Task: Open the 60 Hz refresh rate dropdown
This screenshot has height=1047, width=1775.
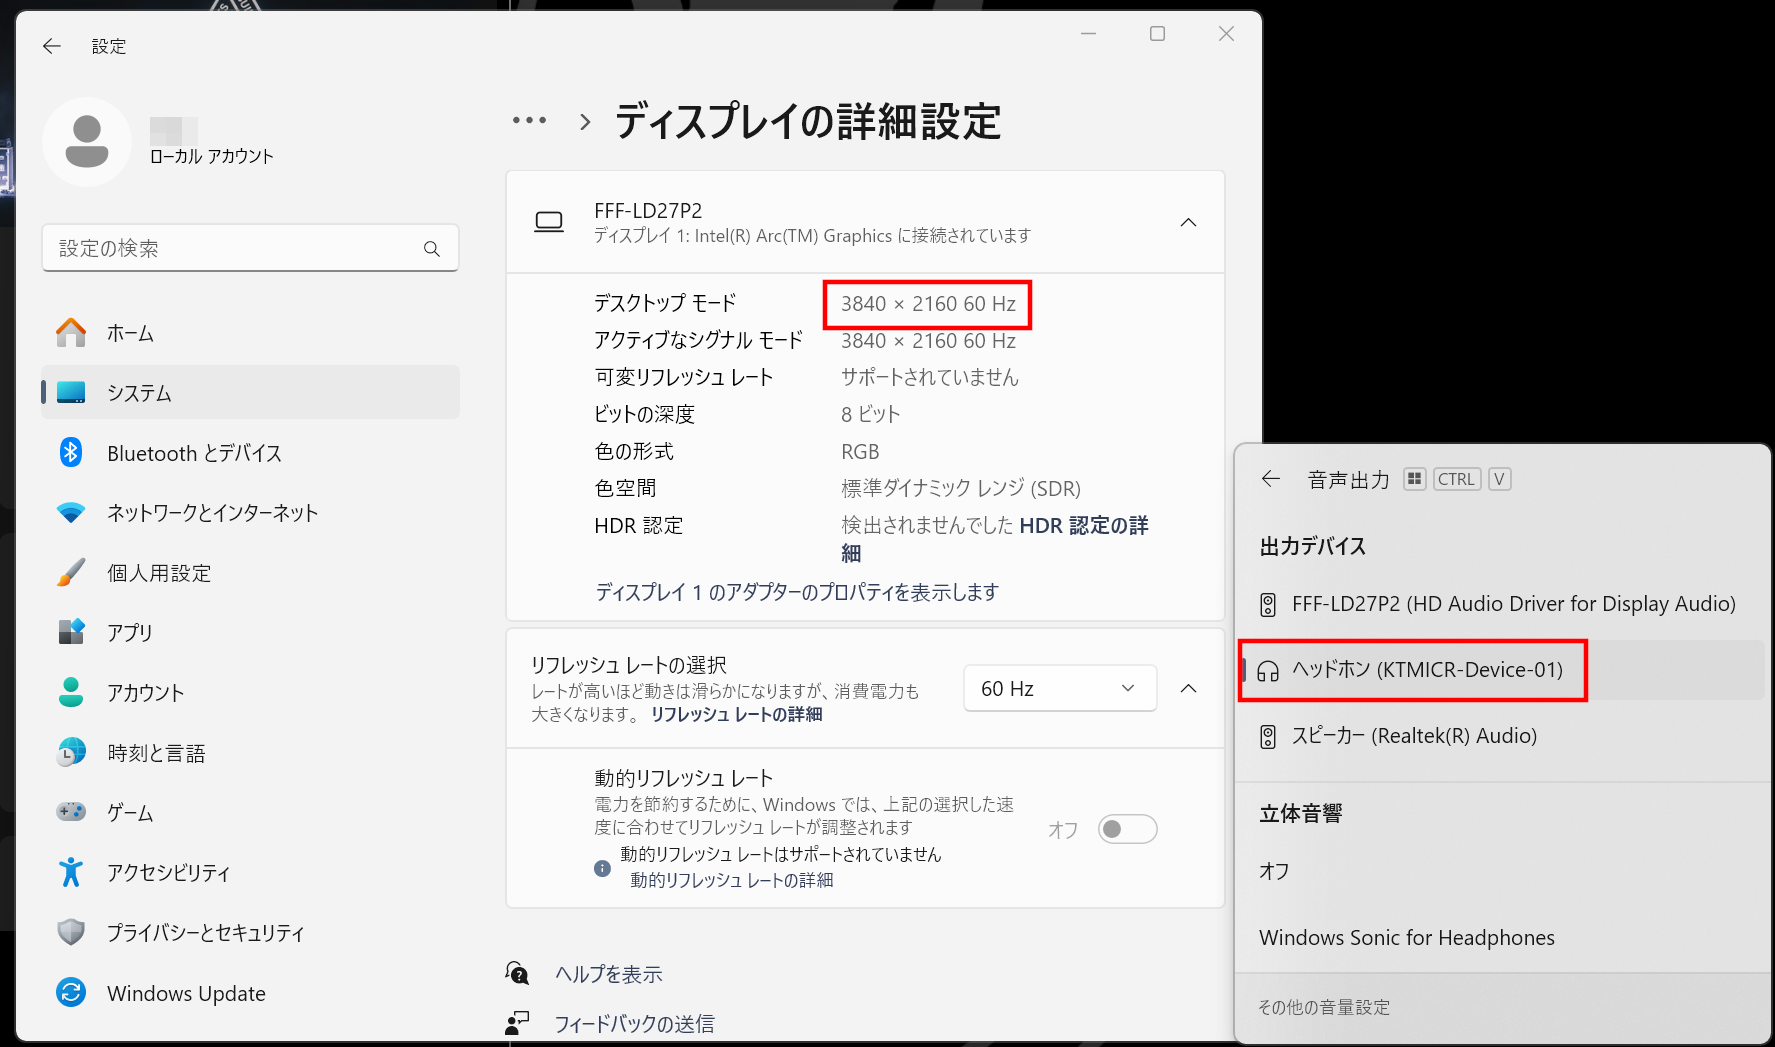Action: click(1059, 688)
